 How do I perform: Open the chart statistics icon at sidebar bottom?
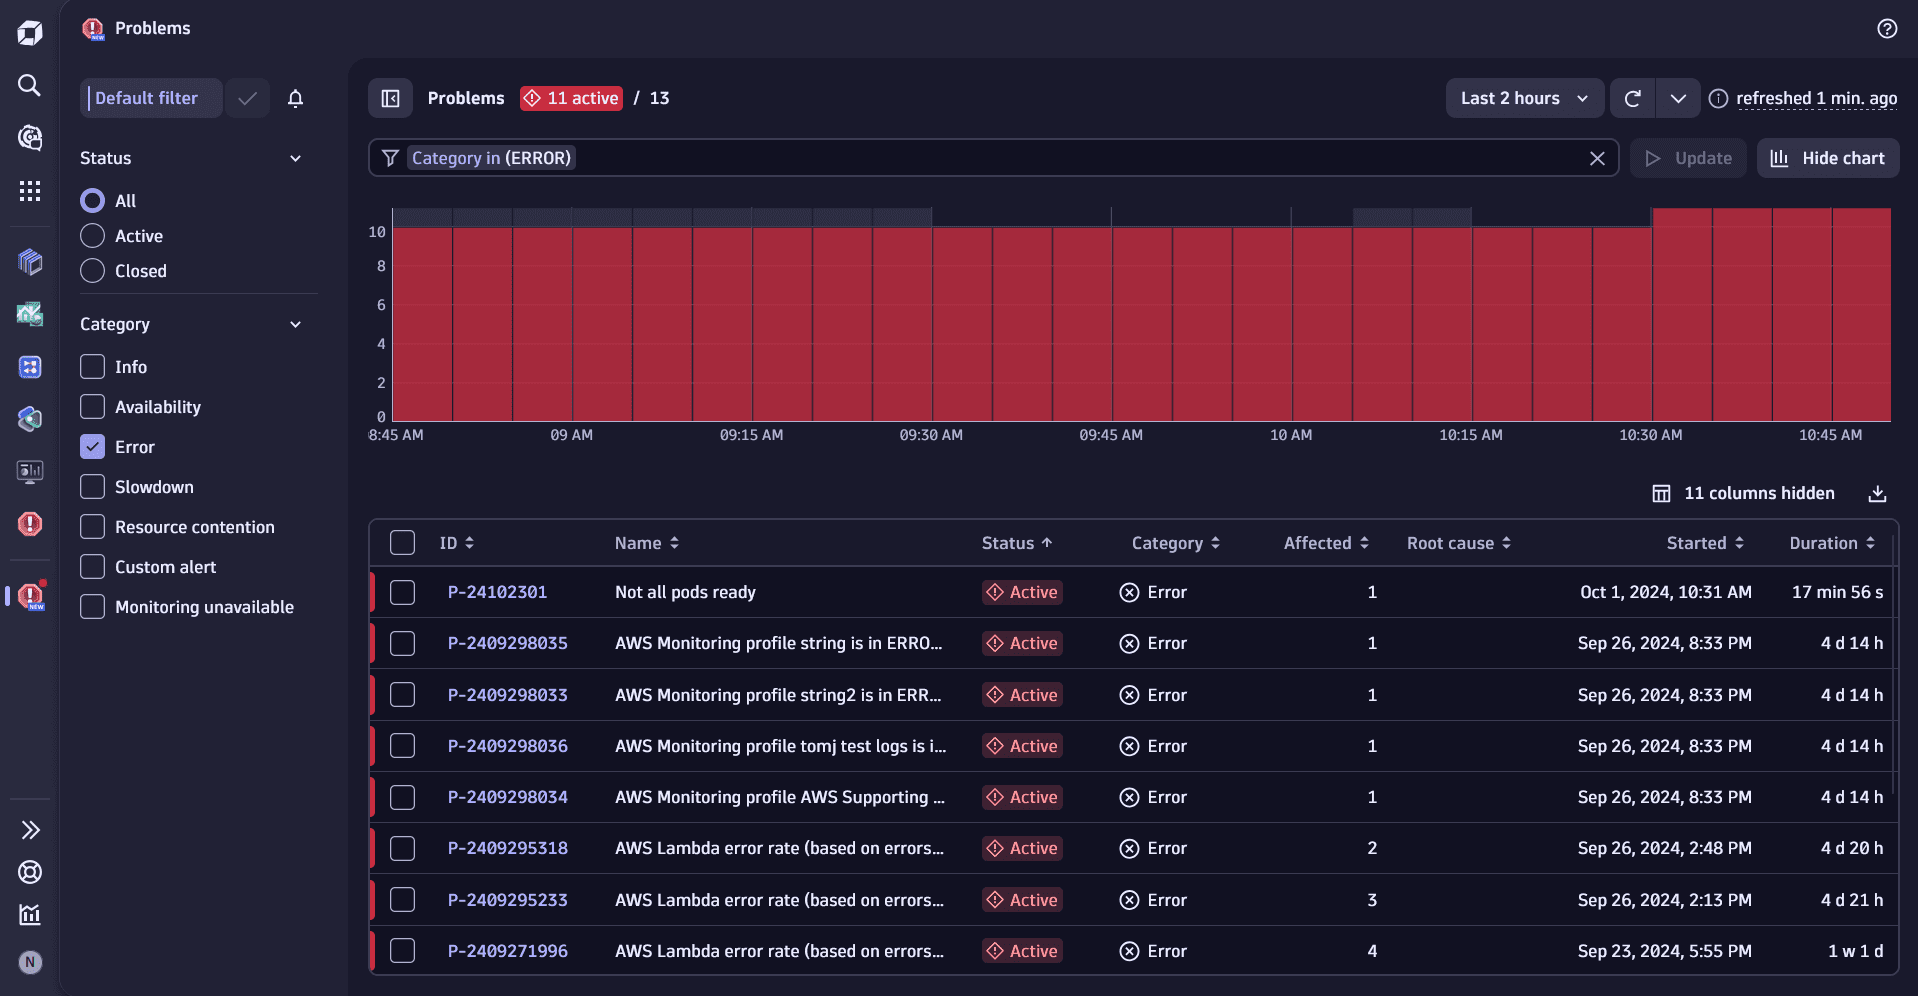click(x=30, y=914)
